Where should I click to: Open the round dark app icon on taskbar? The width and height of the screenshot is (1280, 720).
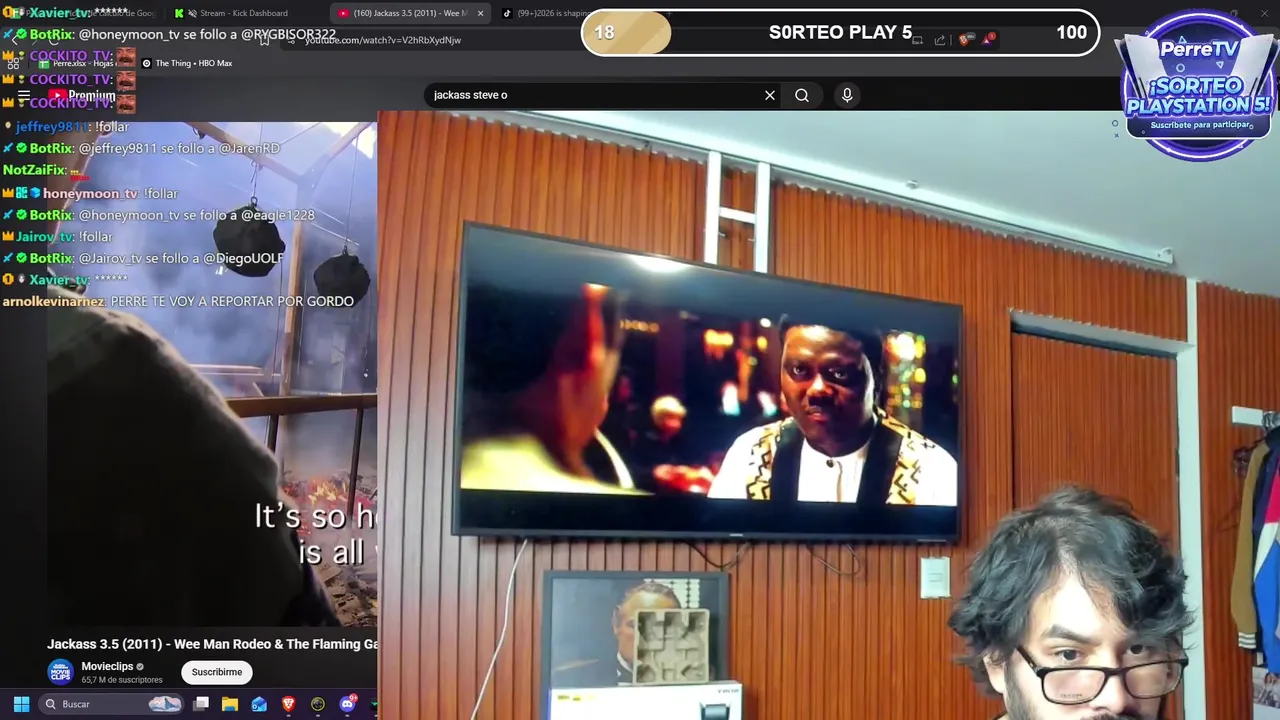[x=318, y=704]
